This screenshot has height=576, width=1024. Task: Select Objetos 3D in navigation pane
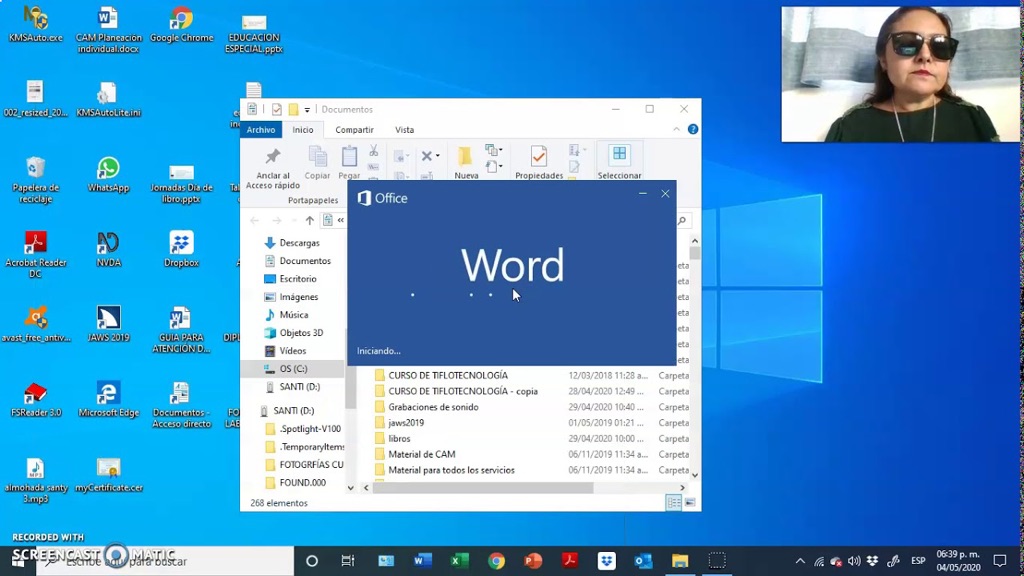(301, 332)
